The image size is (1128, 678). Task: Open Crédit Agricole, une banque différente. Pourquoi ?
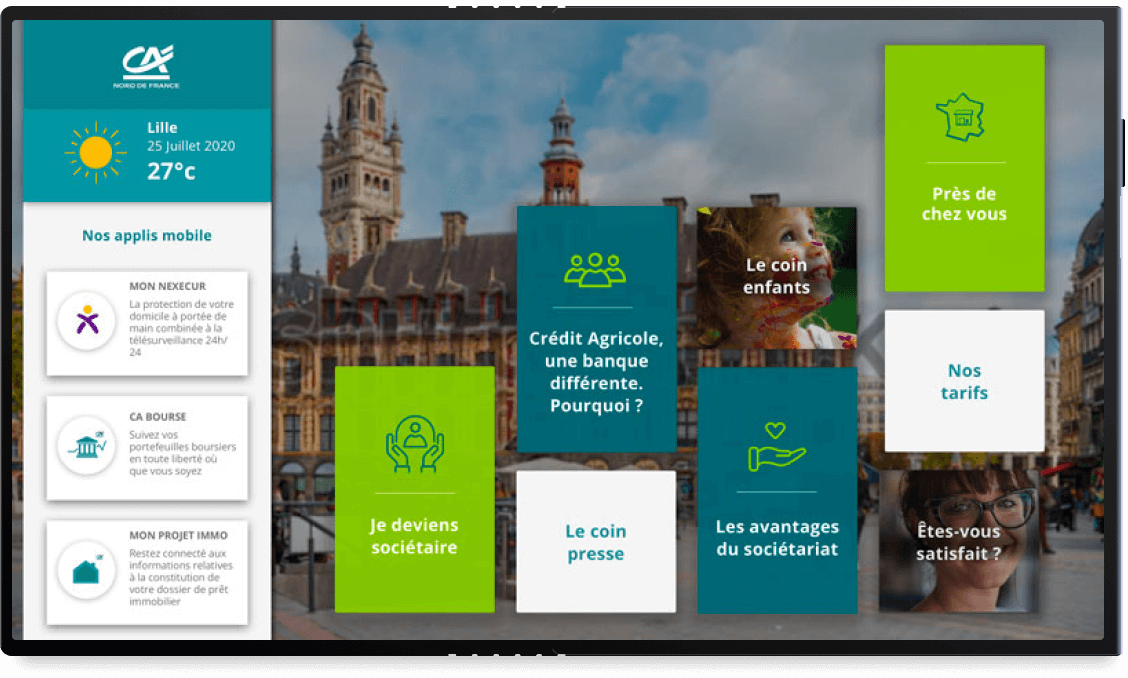click(596, 329)
